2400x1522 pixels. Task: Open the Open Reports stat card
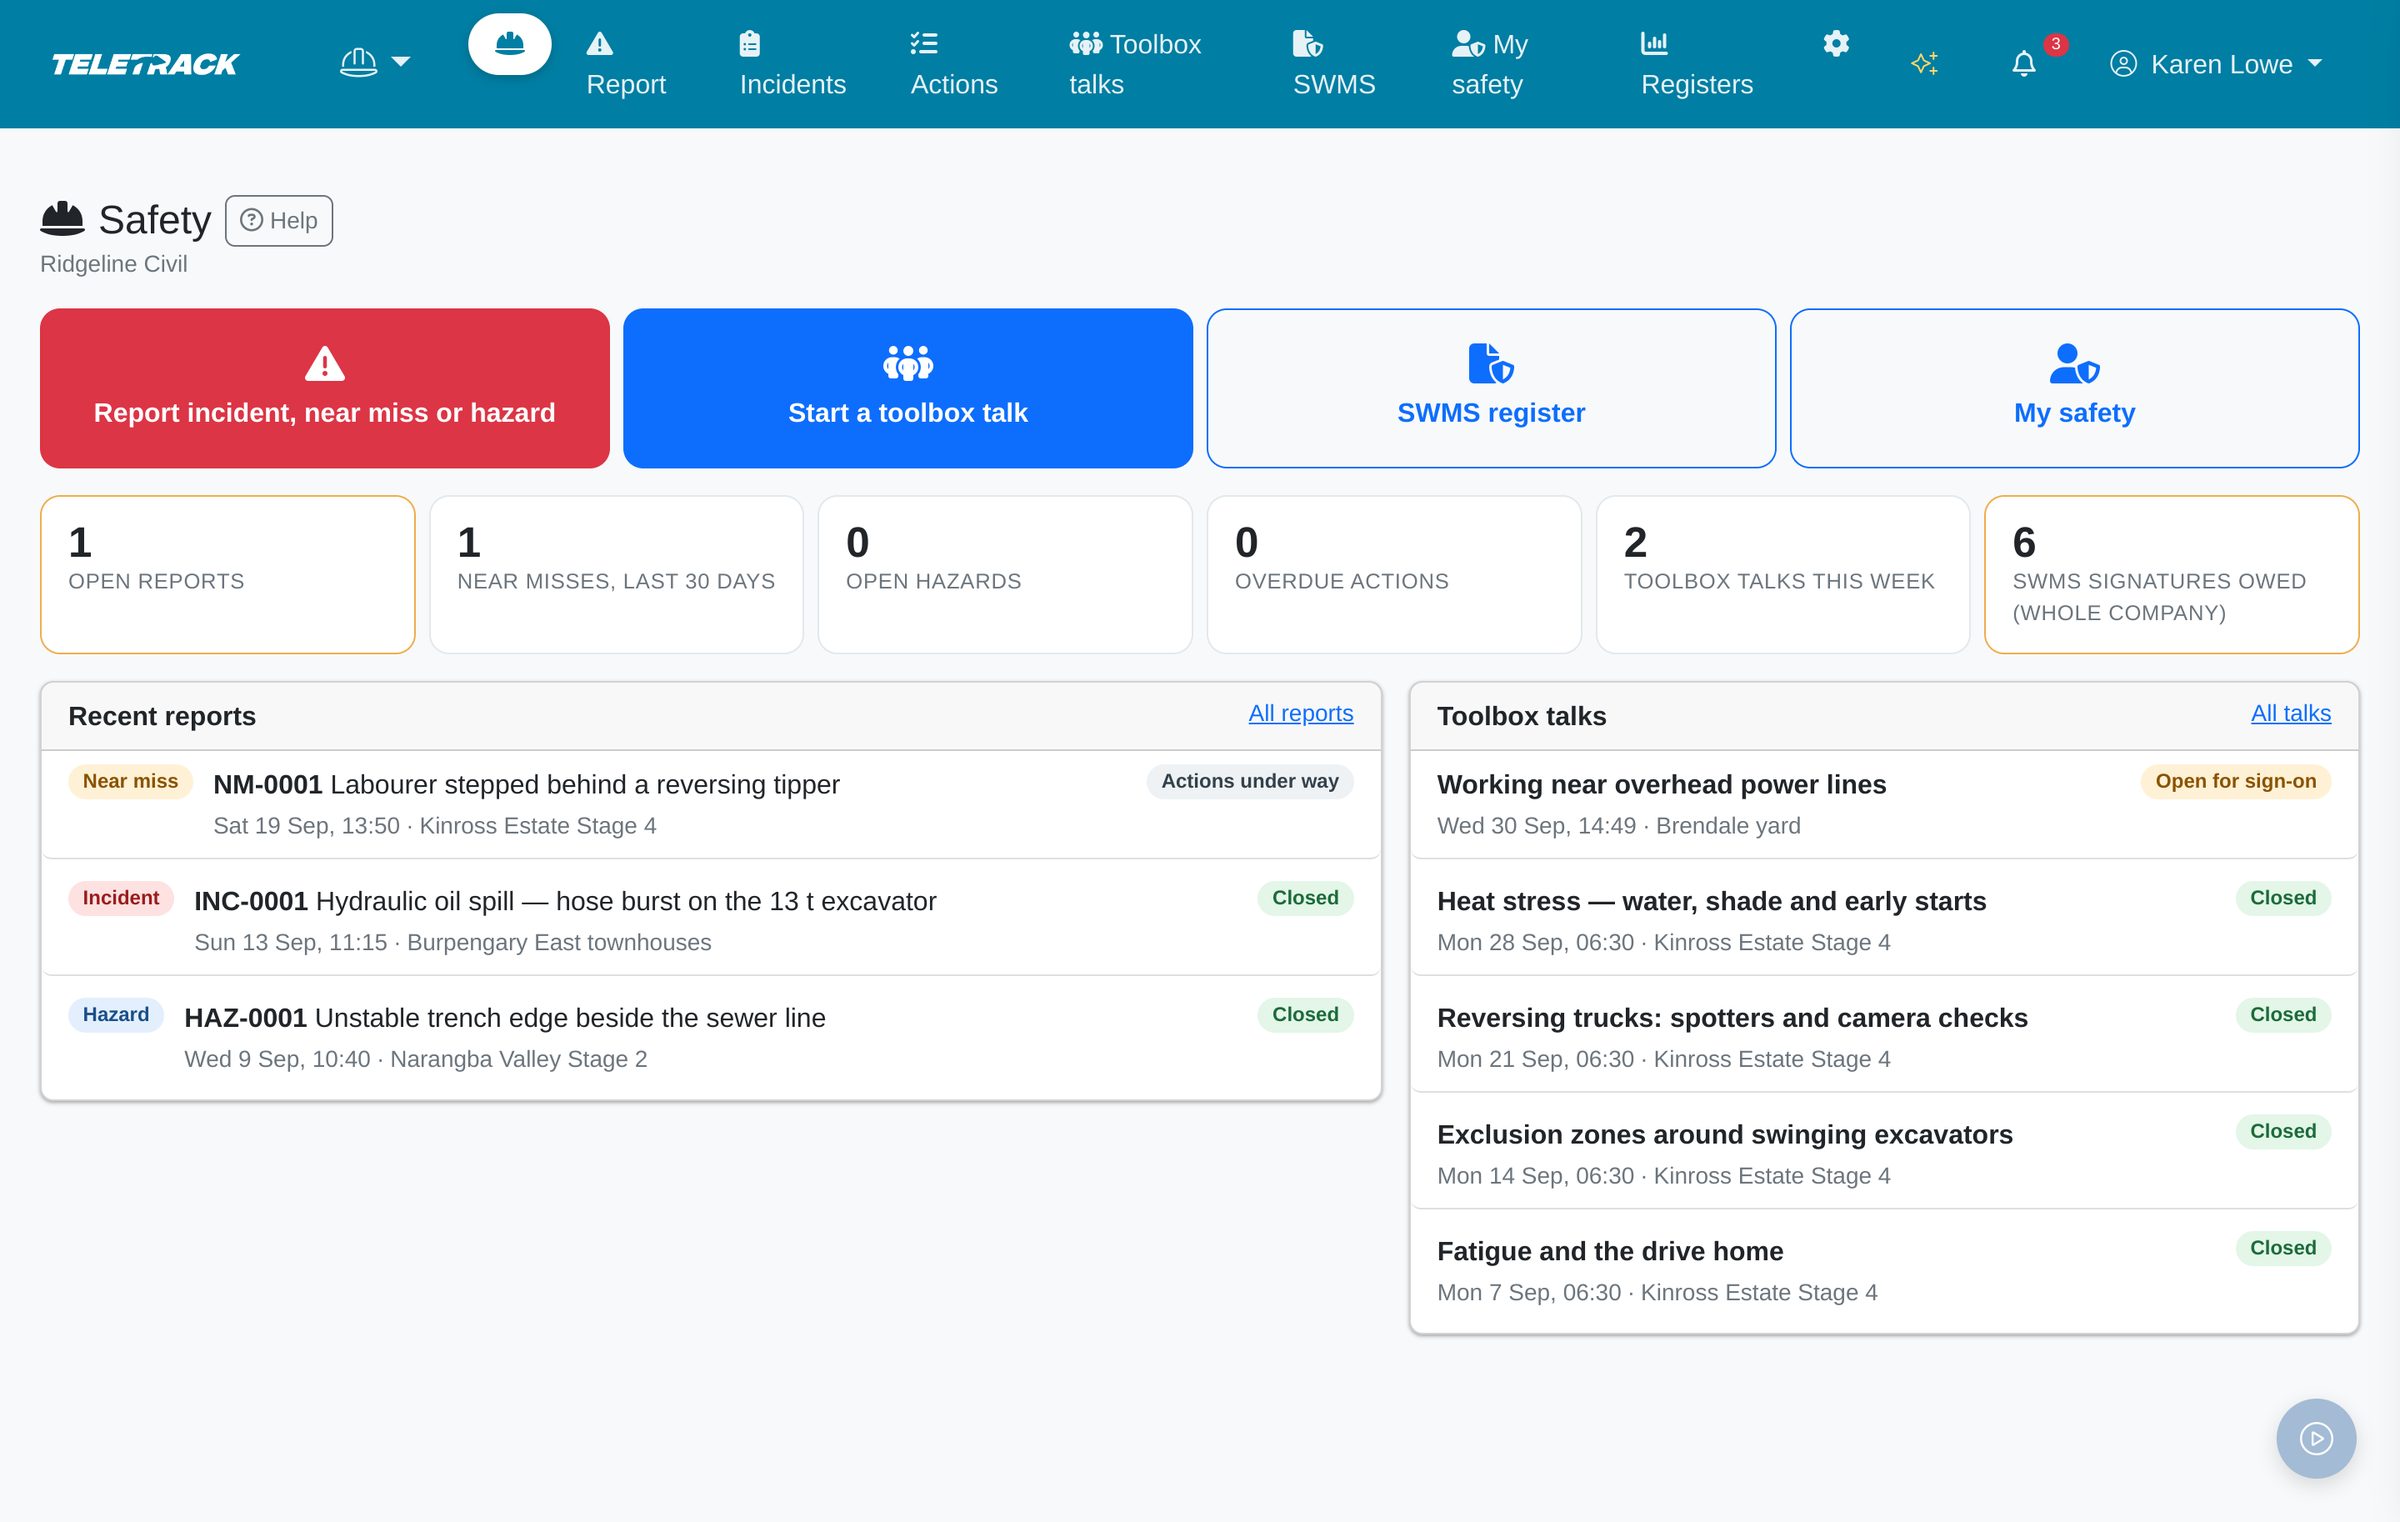point(228,575)
